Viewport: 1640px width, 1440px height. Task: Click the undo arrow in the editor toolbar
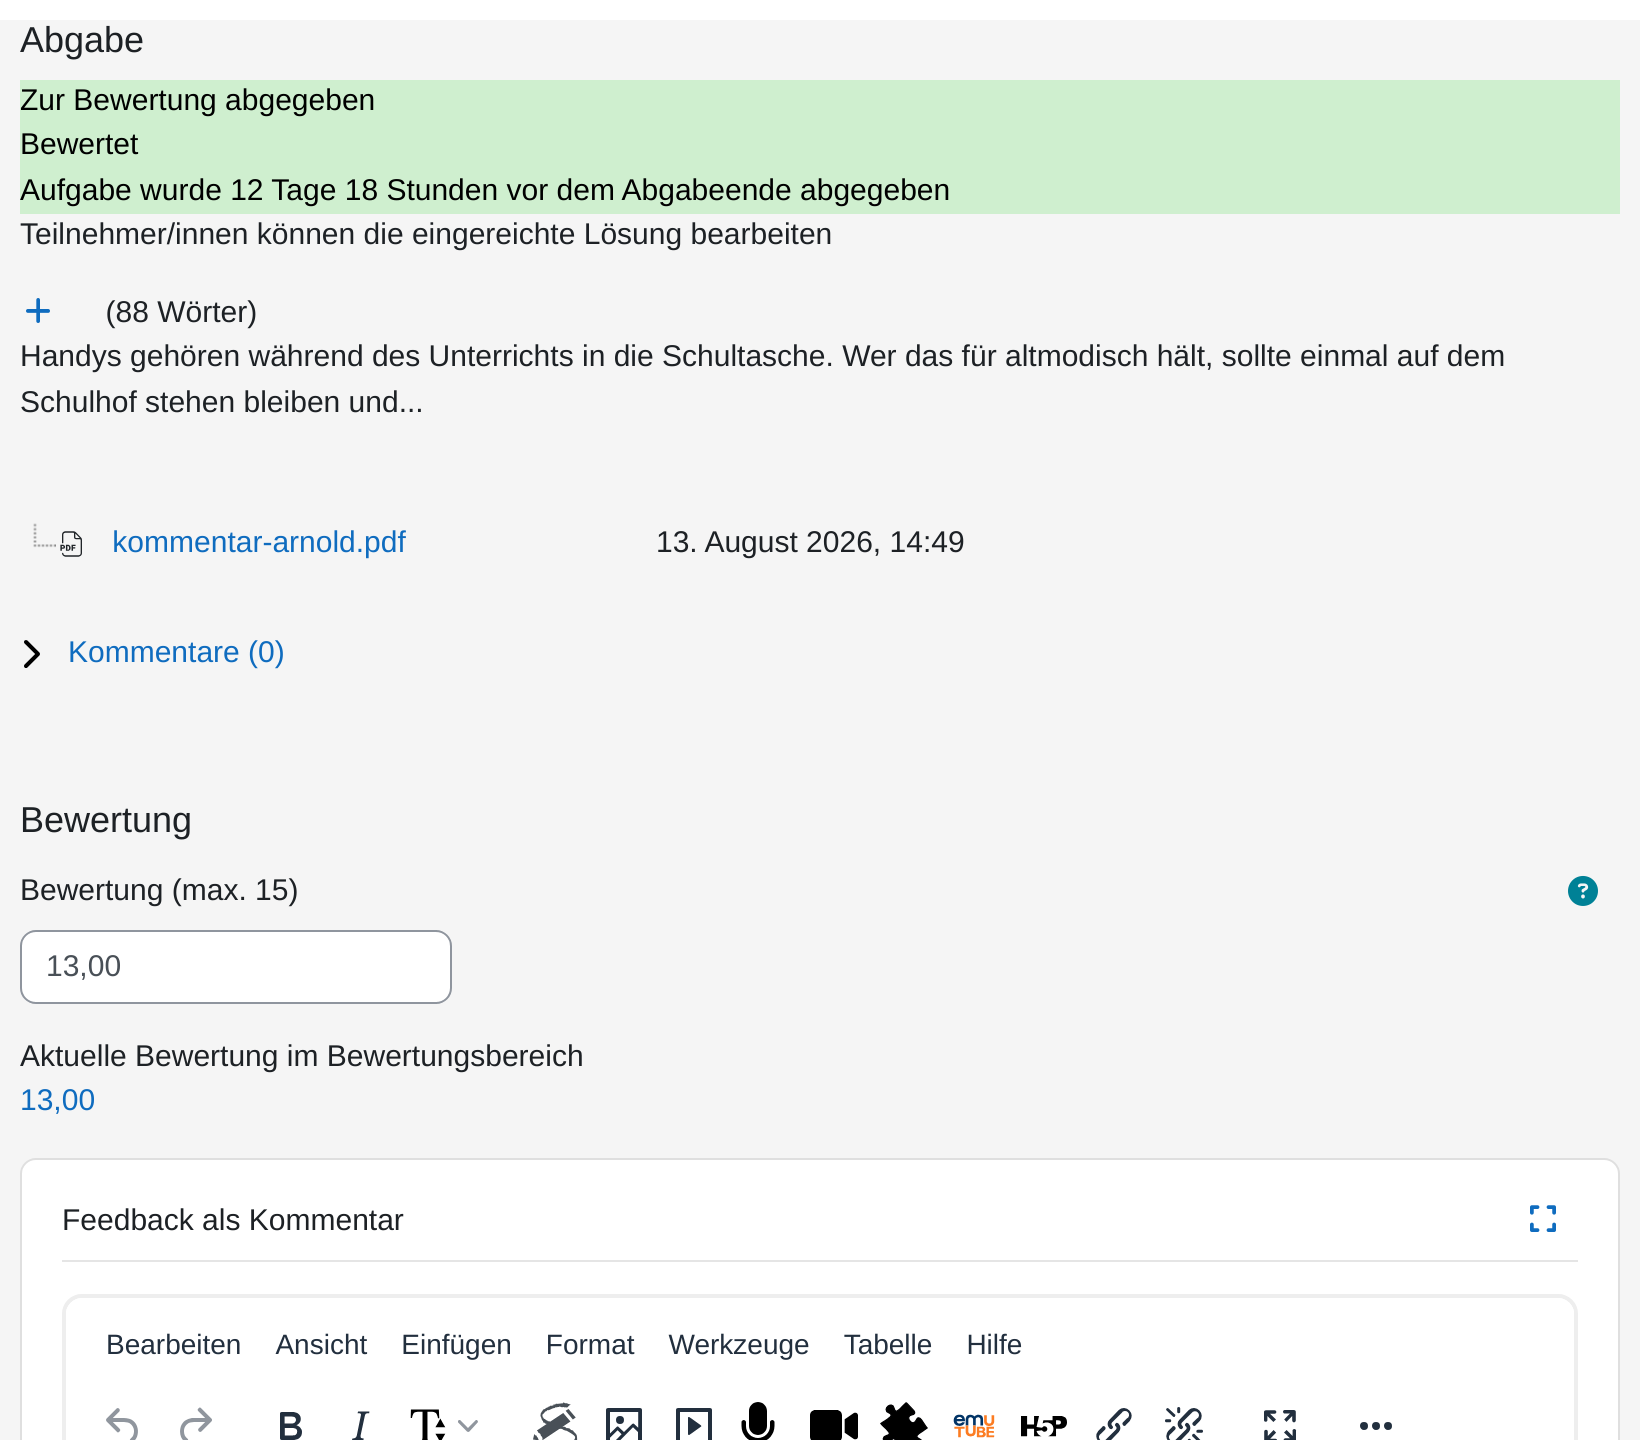coord(122,1423)
